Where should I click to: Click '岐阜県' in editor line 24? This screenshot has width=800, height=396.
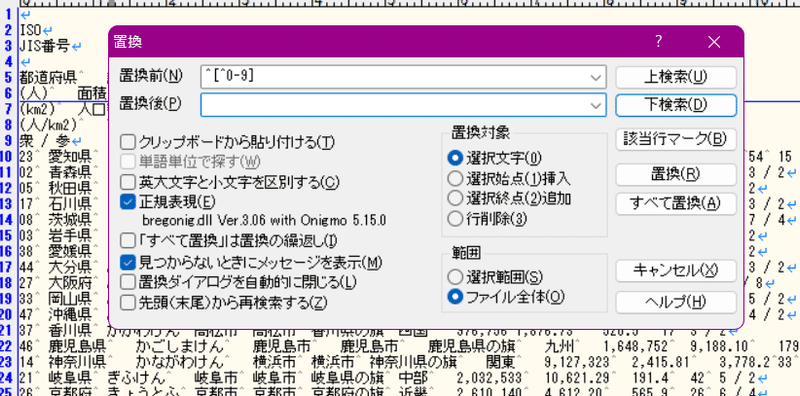(x=70, y=379)
